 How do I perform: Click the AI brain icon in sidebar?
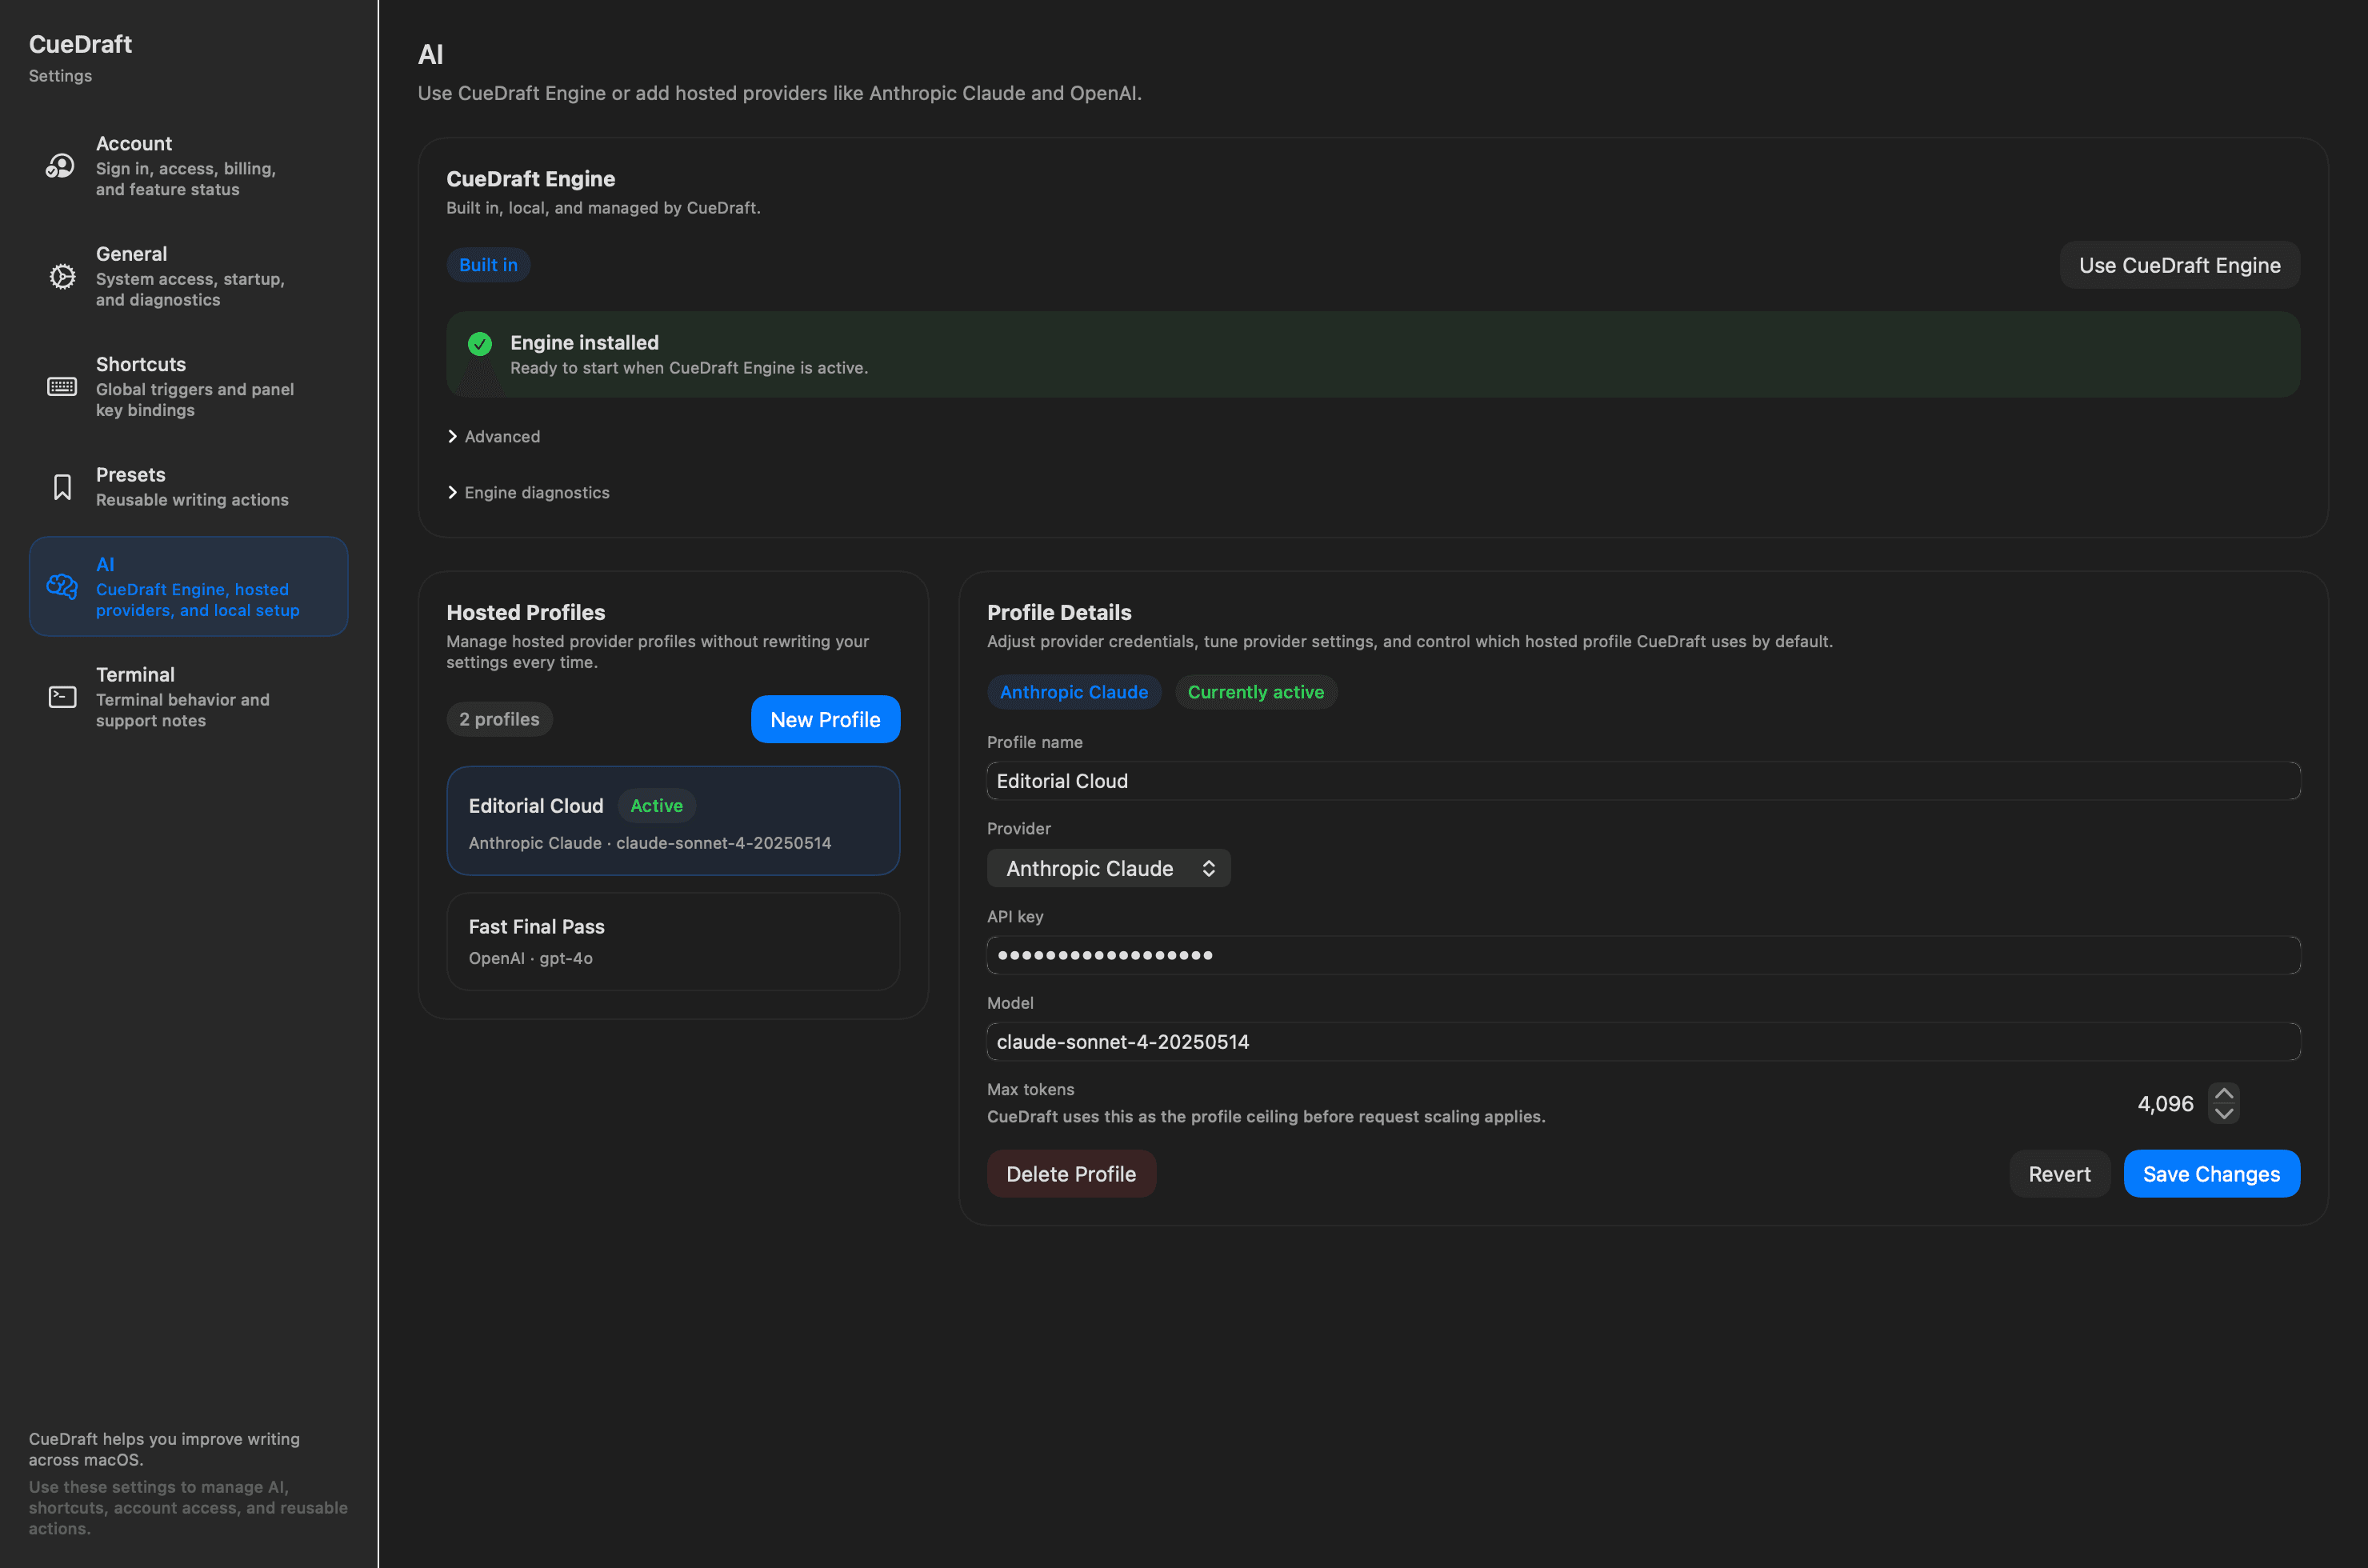click(x=61, y=587)
